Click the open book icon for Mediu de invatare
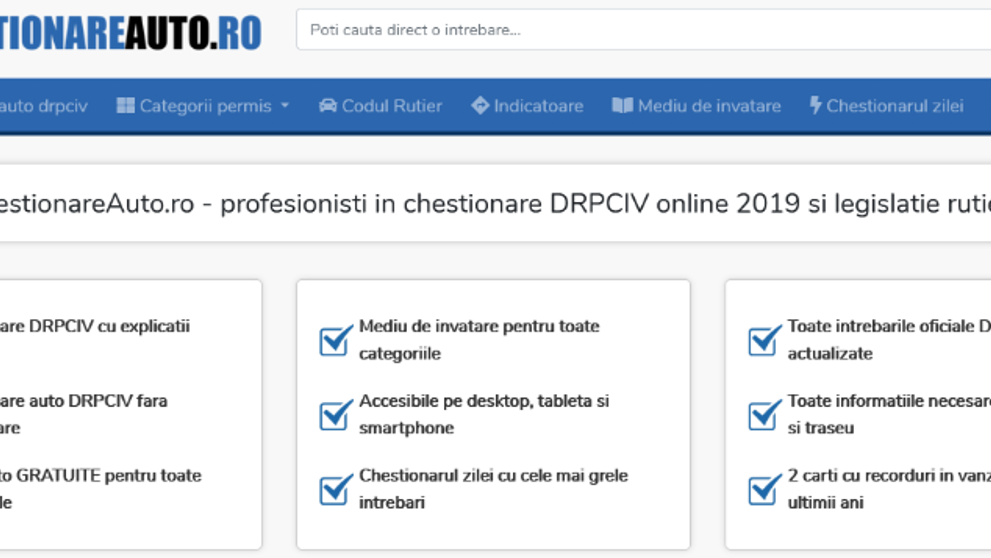This screenshot has height=558, width=991. (x=622, y=106)
